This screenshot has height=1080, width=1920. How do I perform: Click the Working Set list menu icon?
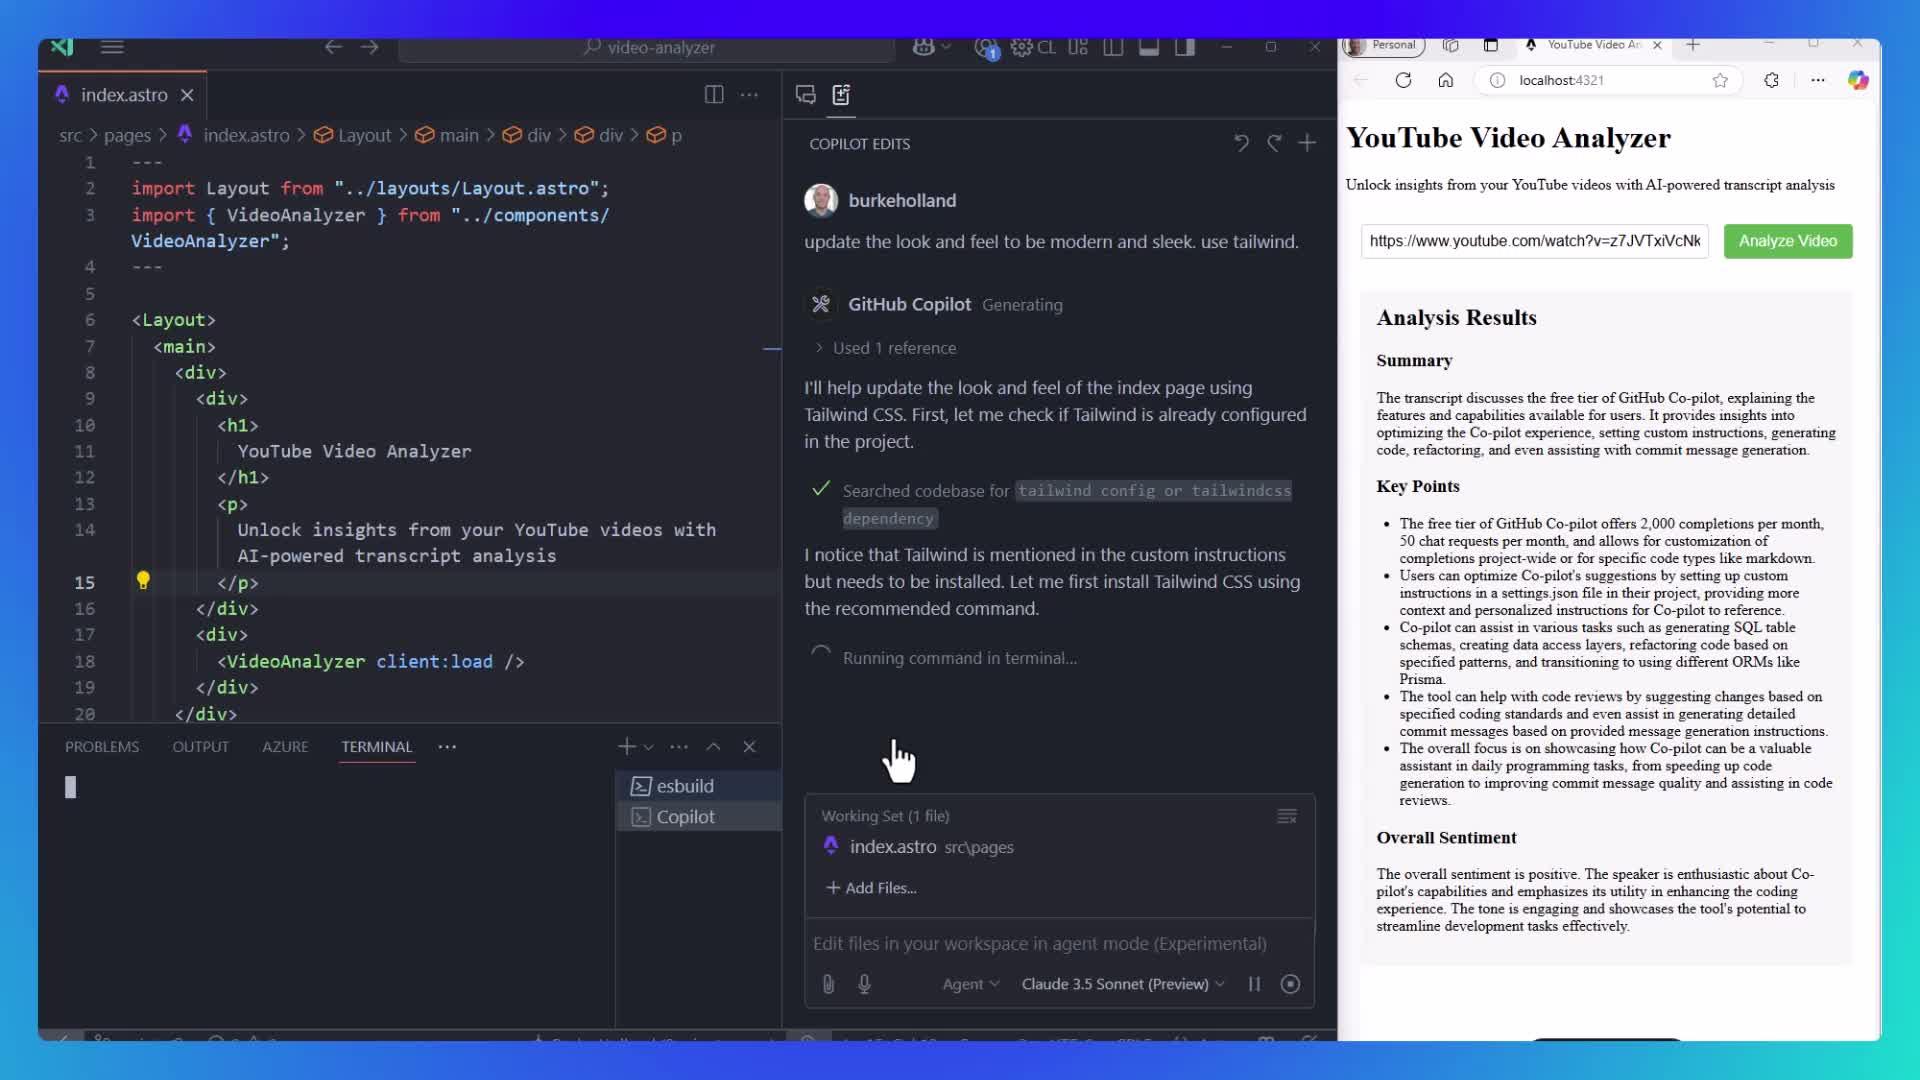point(1287,816)
